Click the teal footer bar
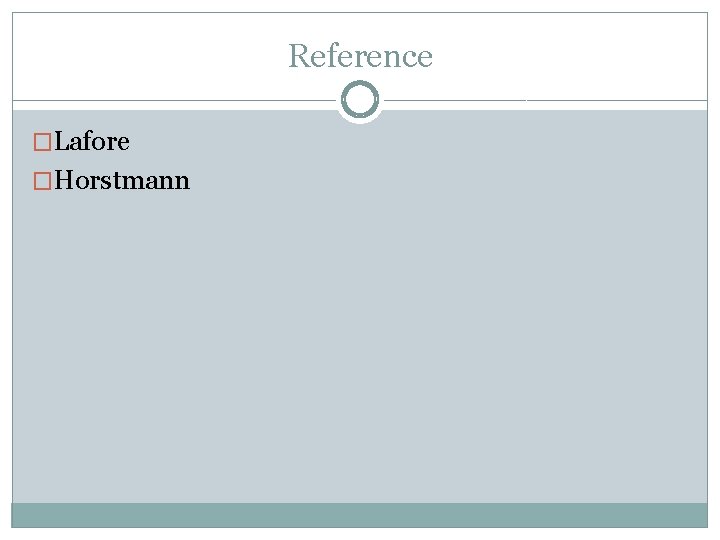 point(360,515)
